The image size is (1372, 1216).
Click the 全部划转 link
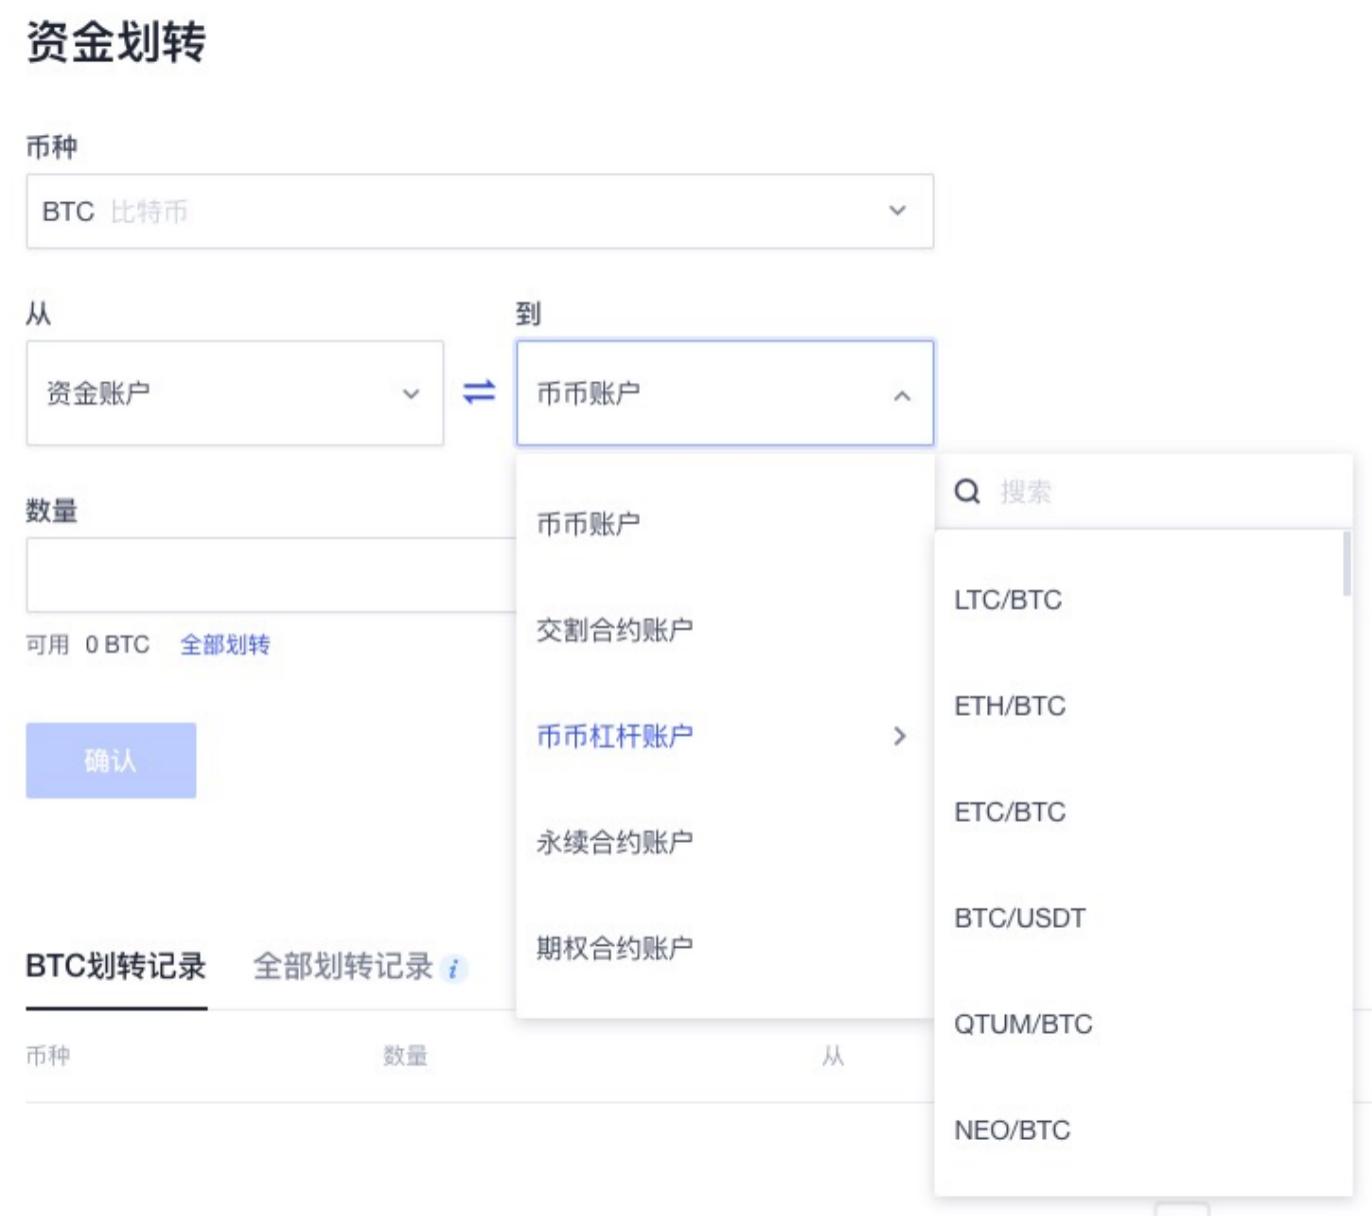[x=225, y=645]
